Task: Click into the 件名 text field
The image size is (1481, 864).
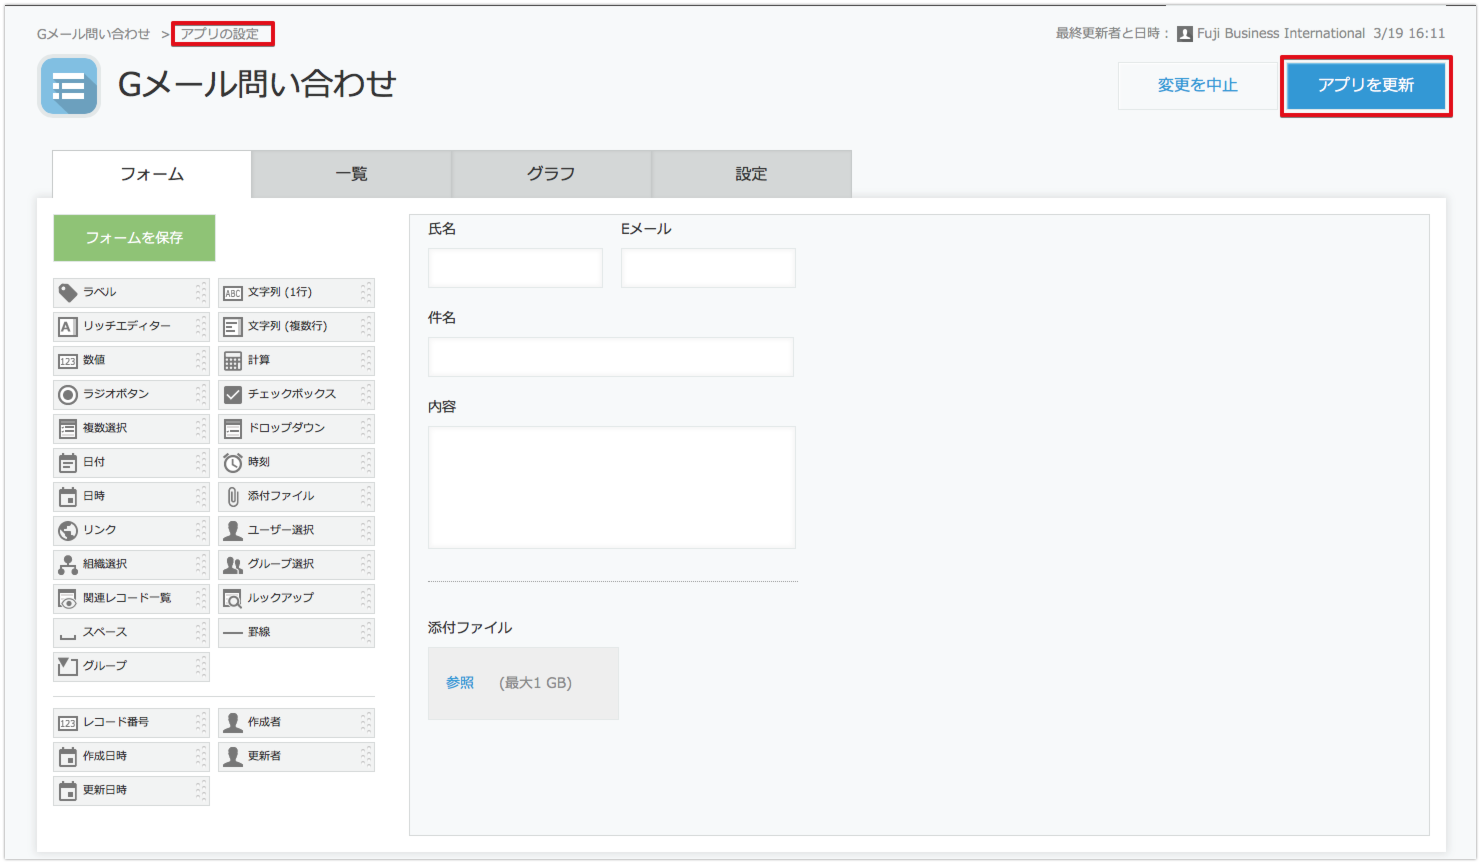Action: coord(610,357)
